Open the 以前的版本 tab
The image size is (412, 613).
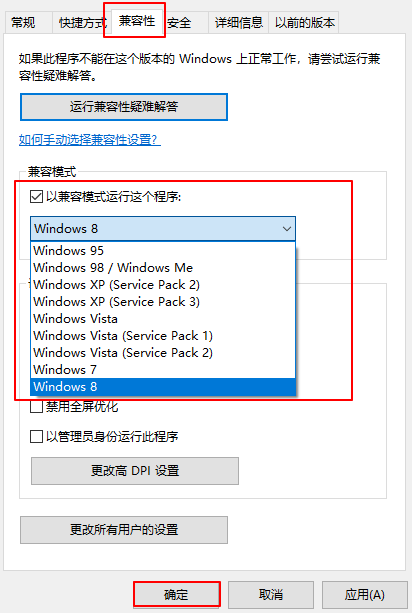tap(305, 23)
